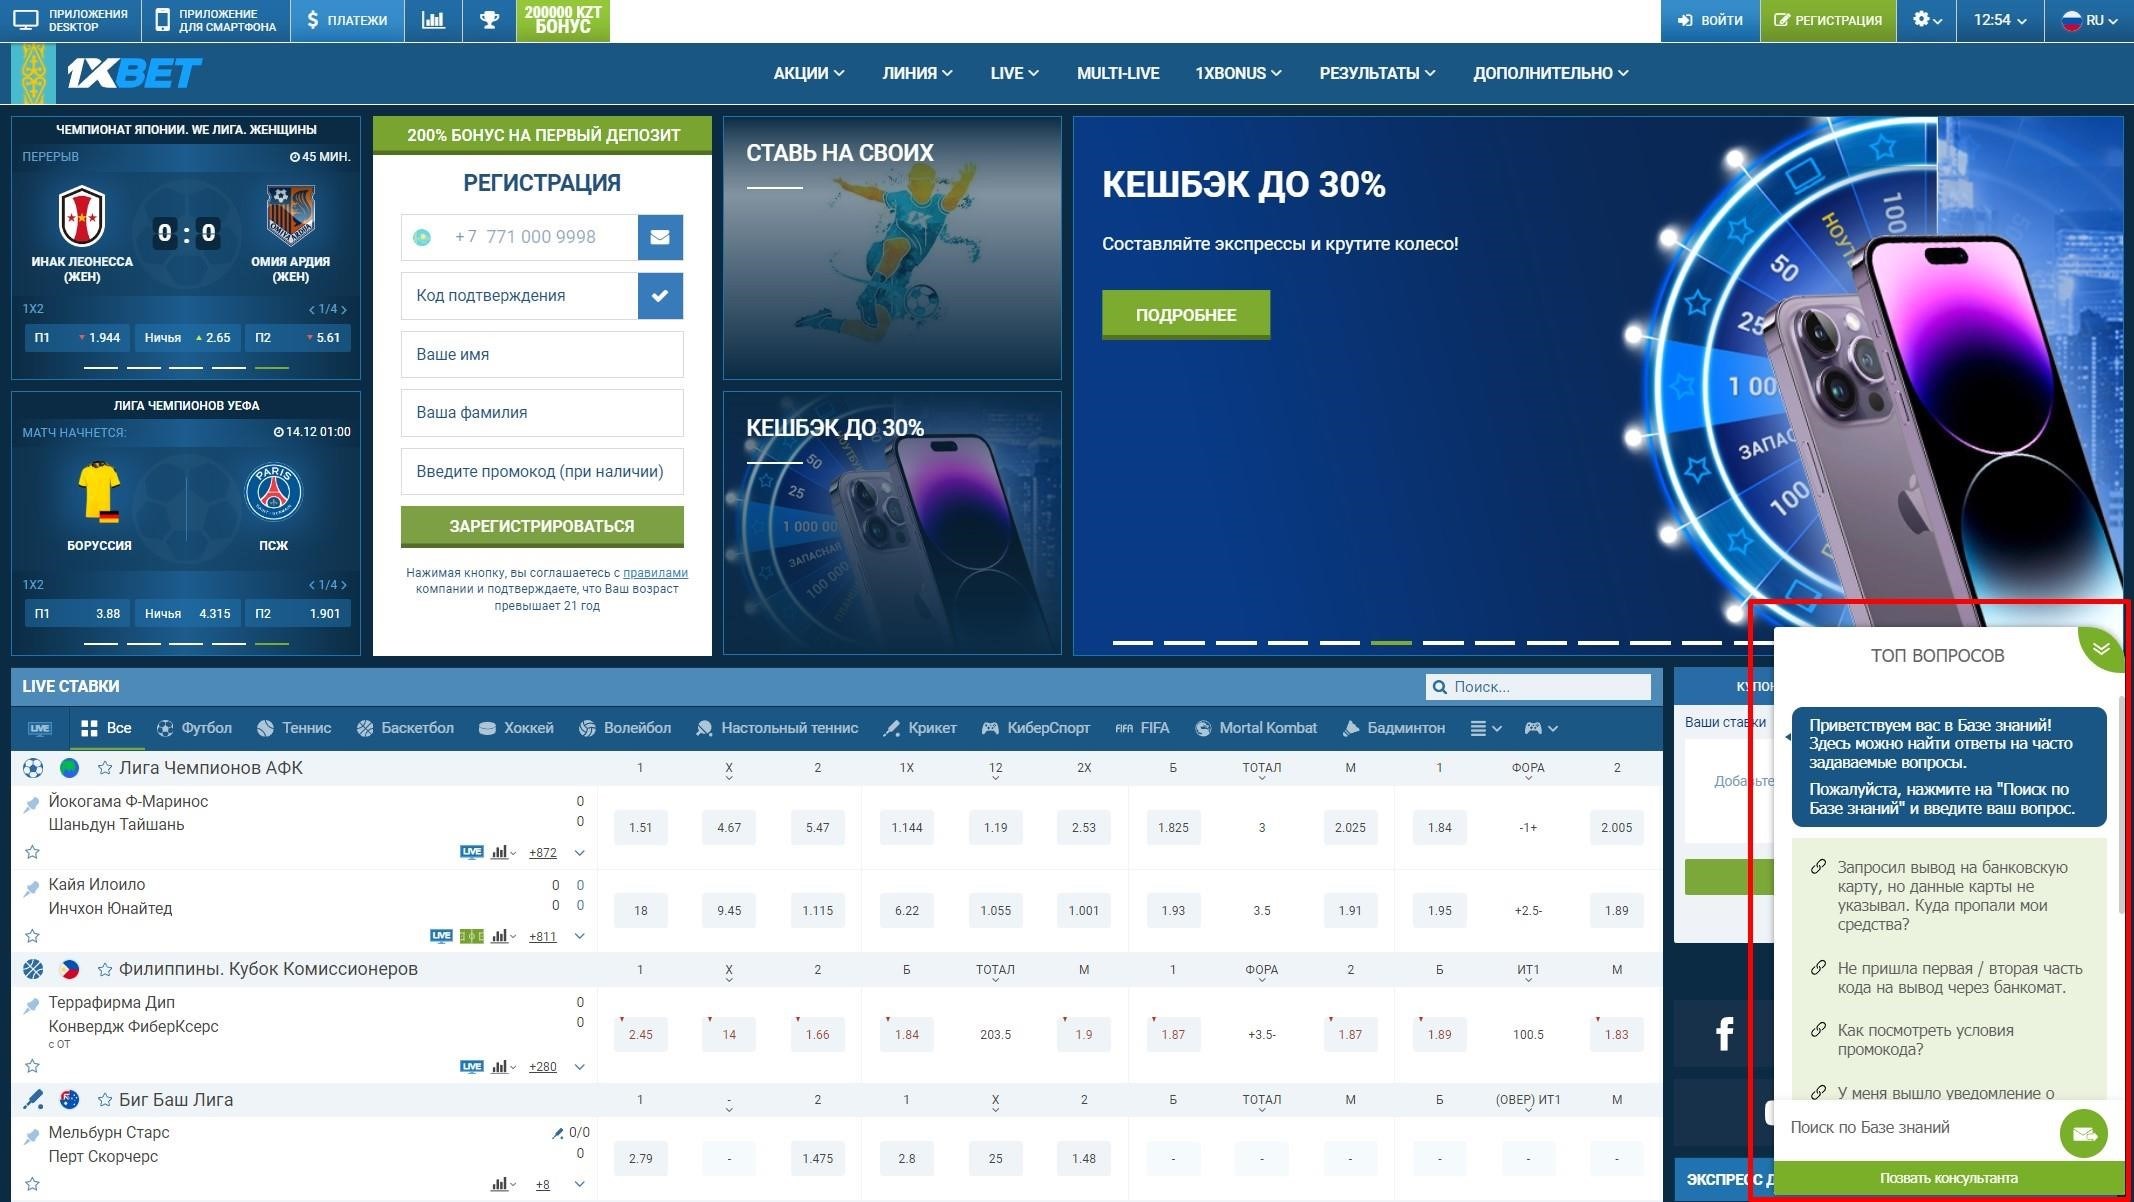The height and width of the screenshot is (1202, 2134).
Task: Open the ЛИНИЯ menu
Action: 917,73
